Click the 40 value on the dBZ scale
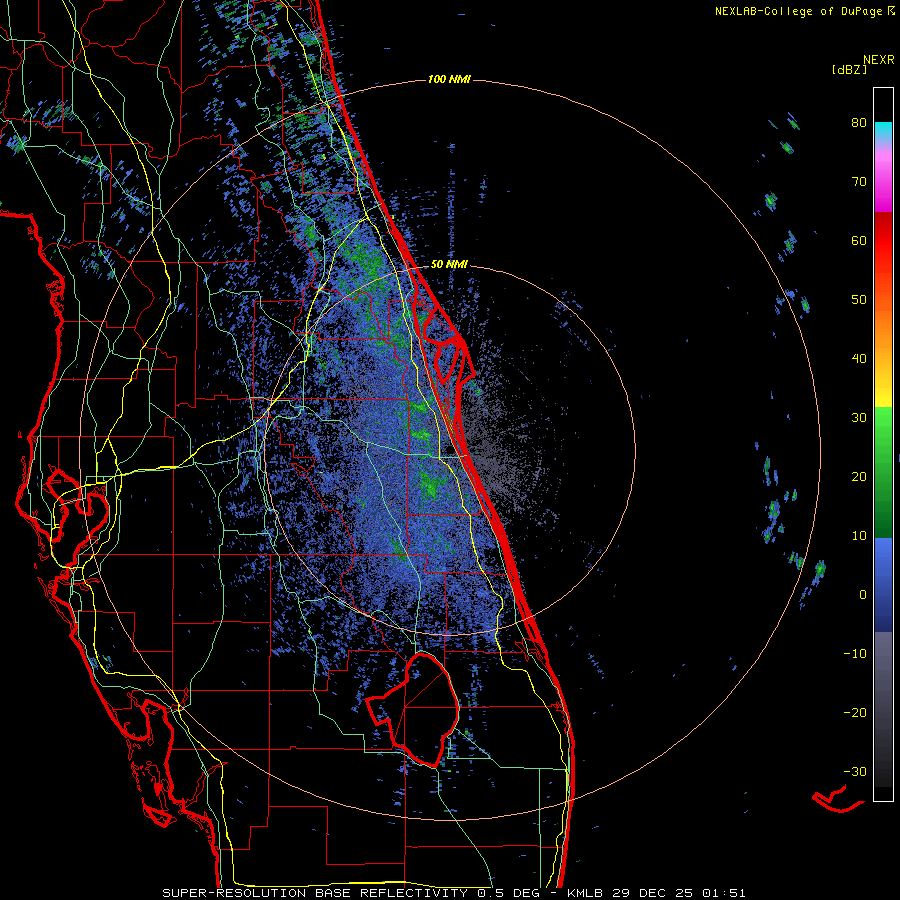 (859, 358)
